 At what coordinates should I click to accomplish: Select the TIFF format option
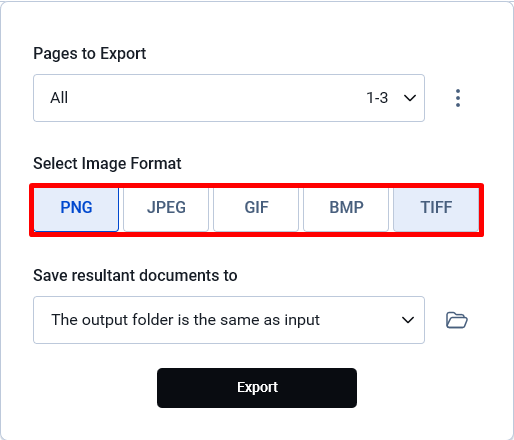(x=436, y=210)
